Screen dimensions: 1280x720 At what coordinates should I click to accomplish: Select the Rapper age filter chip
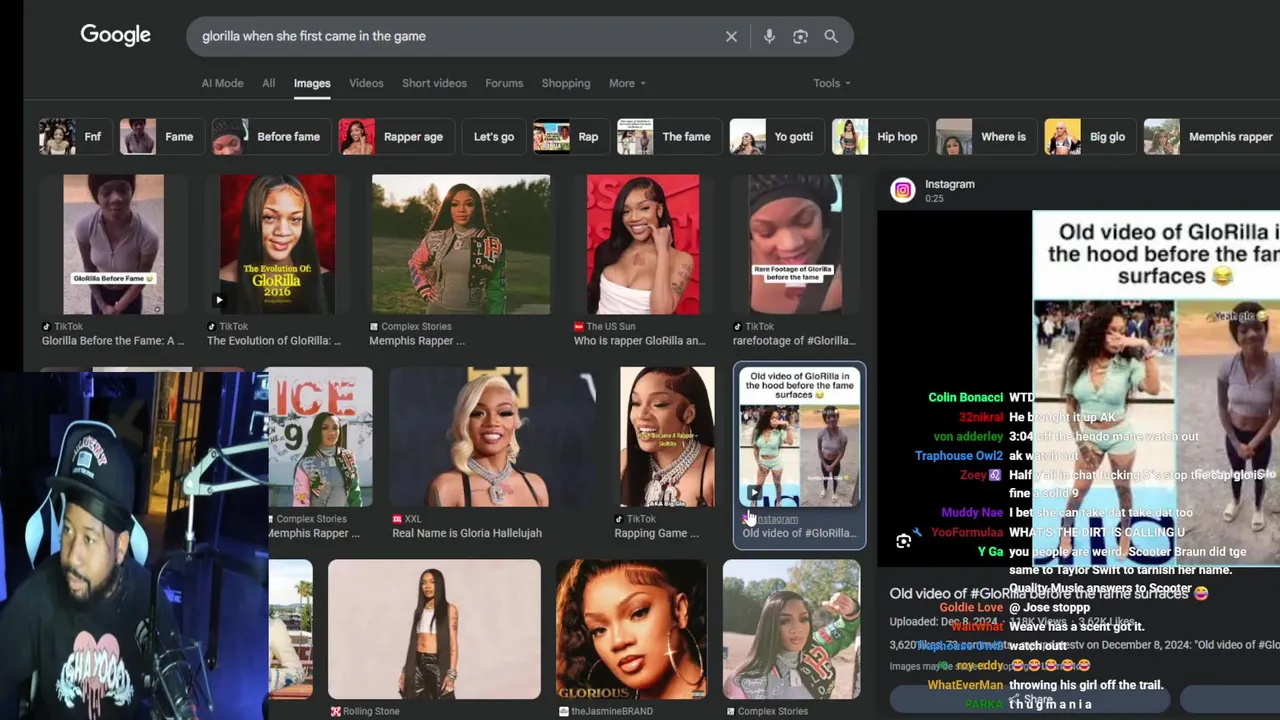(396, 137)
